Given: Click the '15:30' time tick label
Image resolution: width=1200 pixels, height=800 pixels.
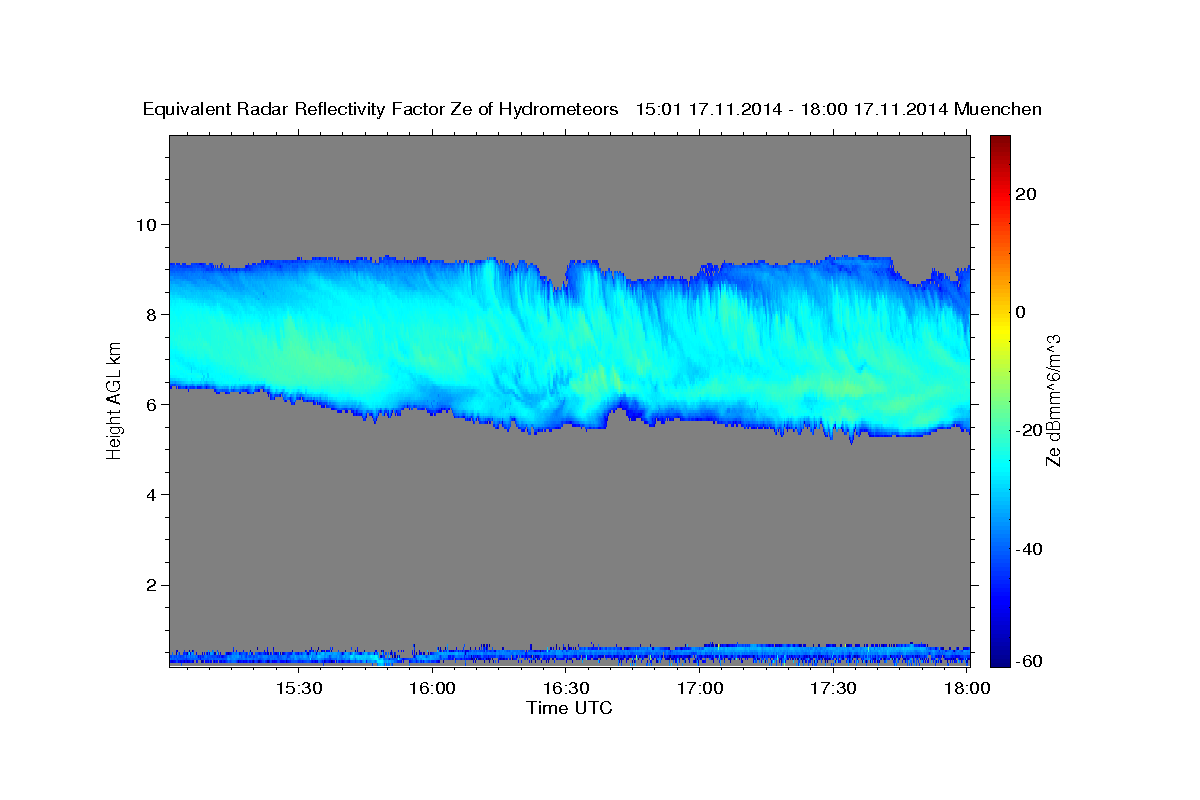Looking at the screenshot, I should coord(298,688).
